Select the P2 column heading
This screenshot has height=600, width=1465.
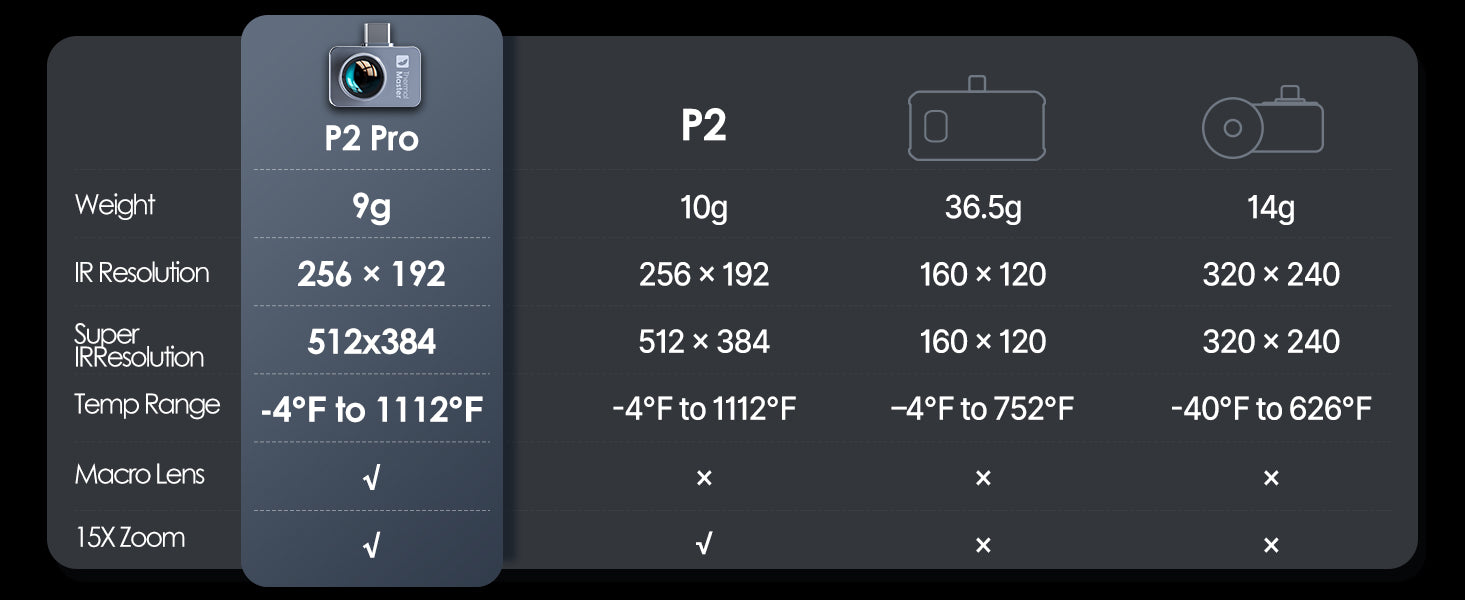click(x=704, y=126)
